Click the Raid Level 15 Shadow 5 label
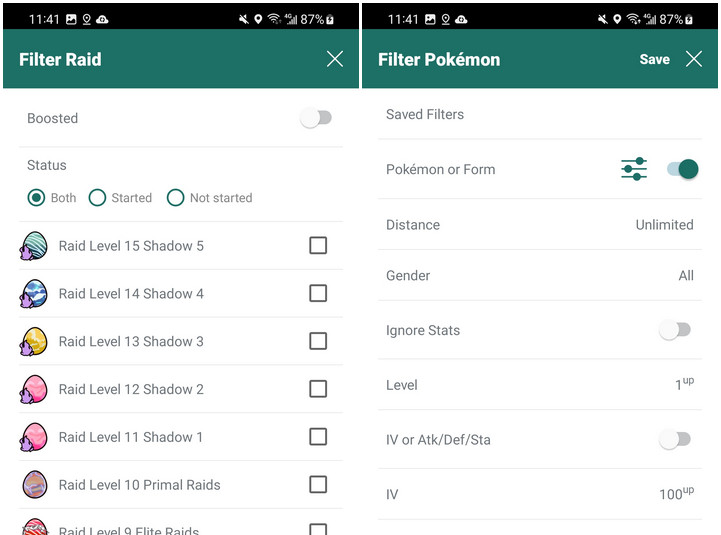Viewport: 721px width, 535px height. (x=131, y=246)
